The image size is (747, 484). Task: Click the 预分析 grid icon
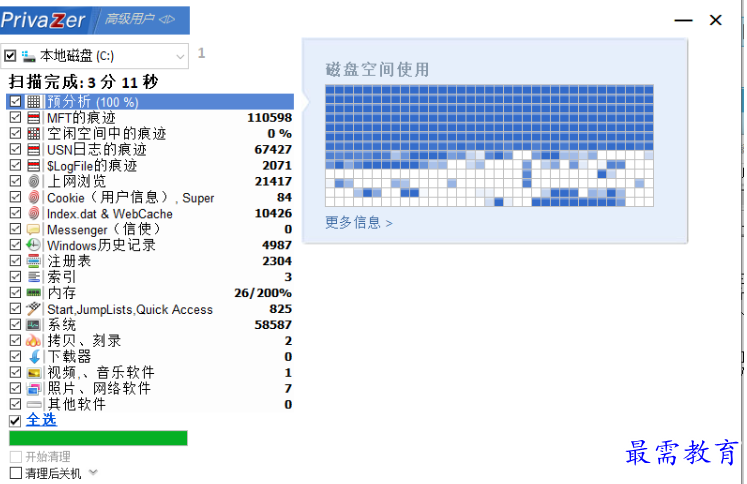click(33, 101)
